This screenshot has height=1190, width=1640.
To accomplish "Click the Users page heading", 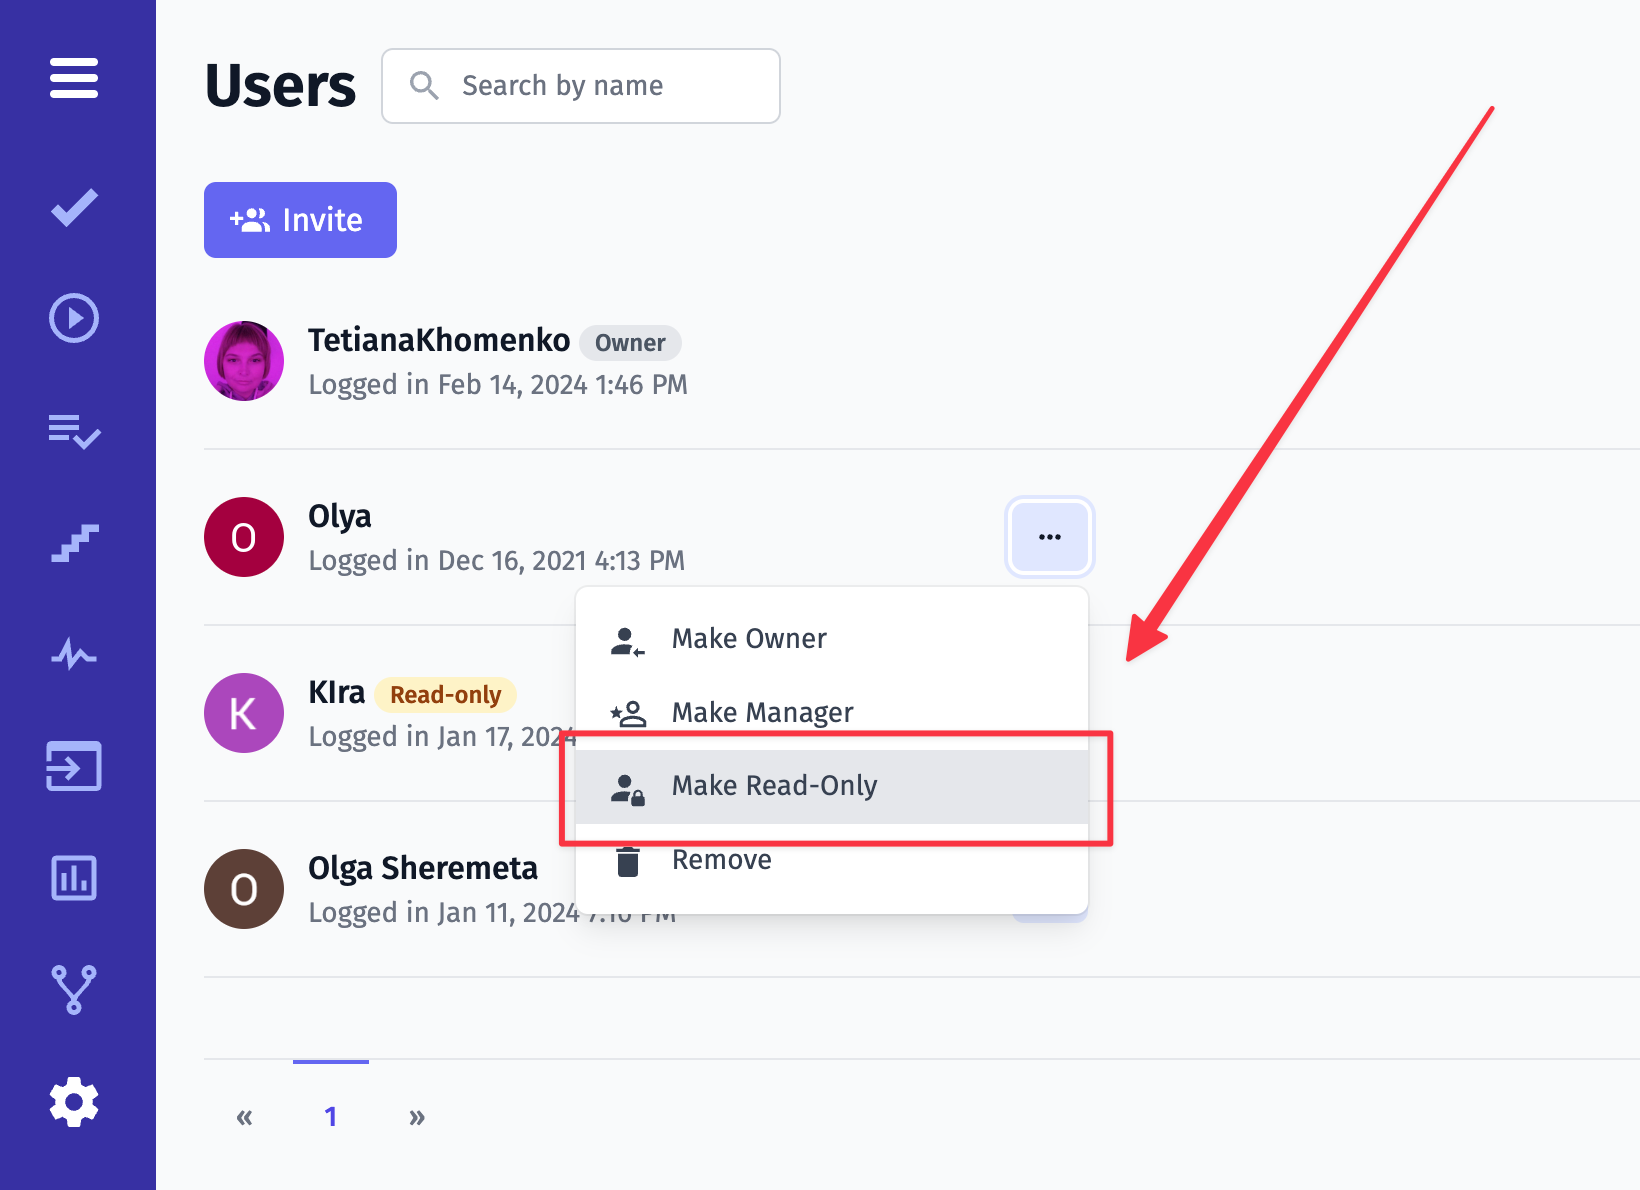I will pos(280,86).
